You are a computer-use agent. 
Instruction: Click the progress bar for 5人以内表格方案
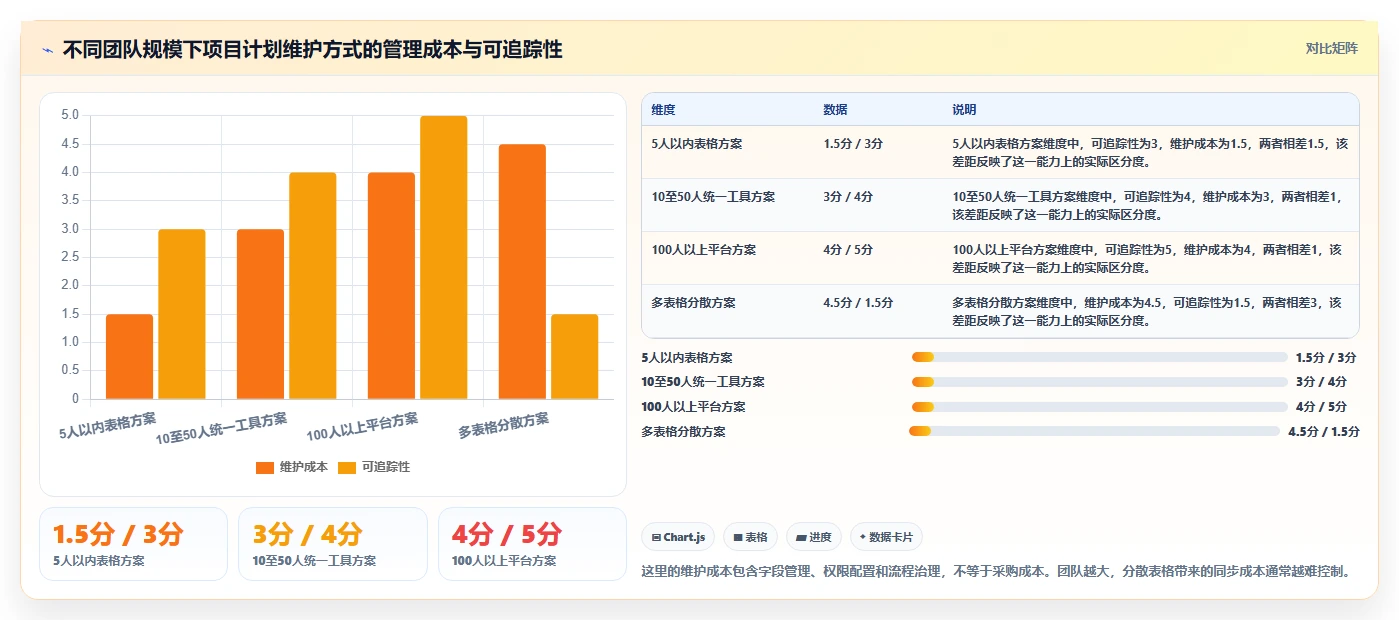point(1099,357)
